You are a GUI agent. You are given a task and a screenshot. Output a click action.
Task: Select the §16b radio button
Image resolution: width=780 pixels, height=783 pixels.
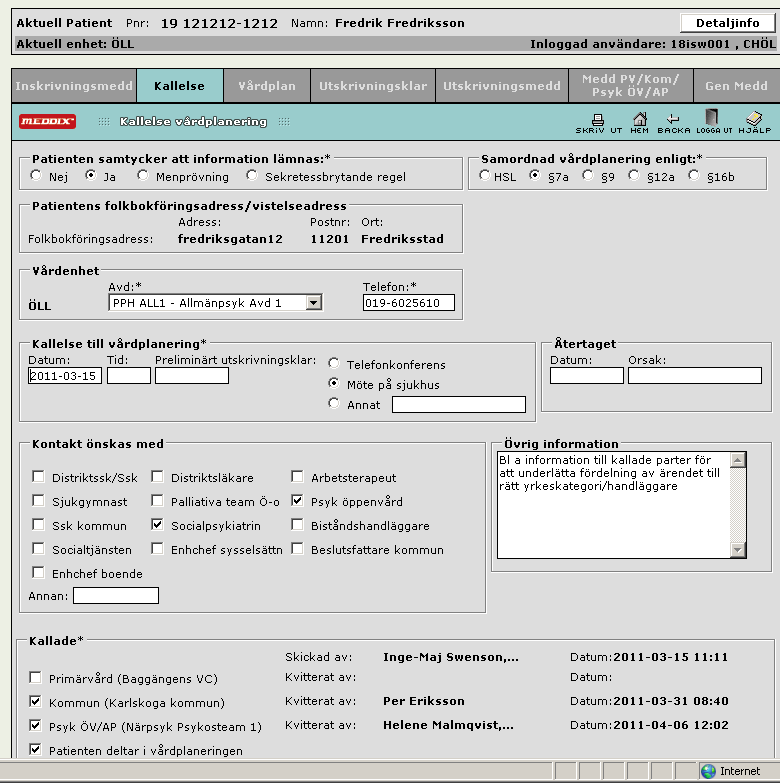pyautogui.click(x=694, y=175)
